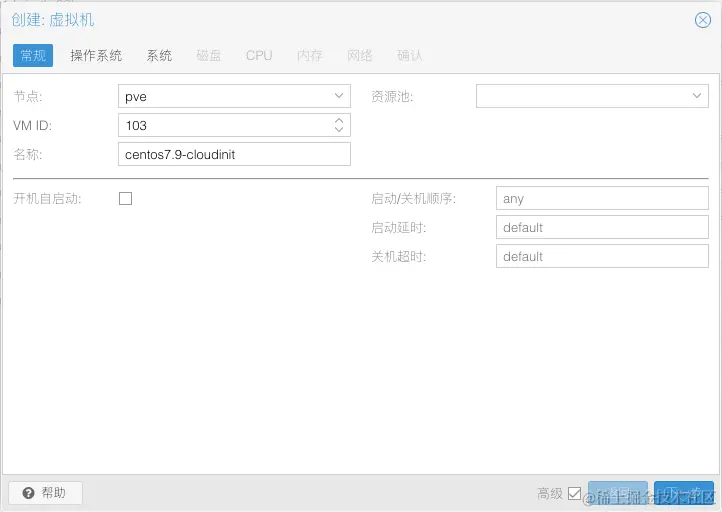The height and width of the screenshot is (512, 722).
Task: Toggle the 高级 checkbox
Action: click(x=574, y=494)
